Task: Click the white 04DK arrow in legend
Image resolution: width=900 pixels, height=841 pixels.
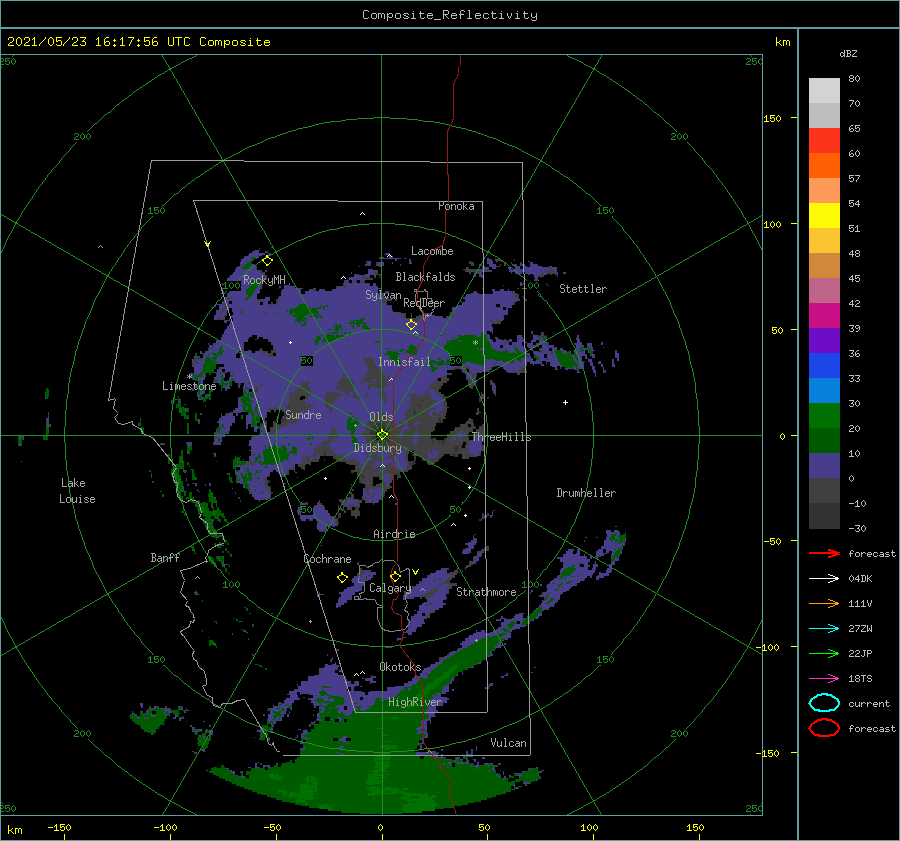Action: [x=824, y=578]
